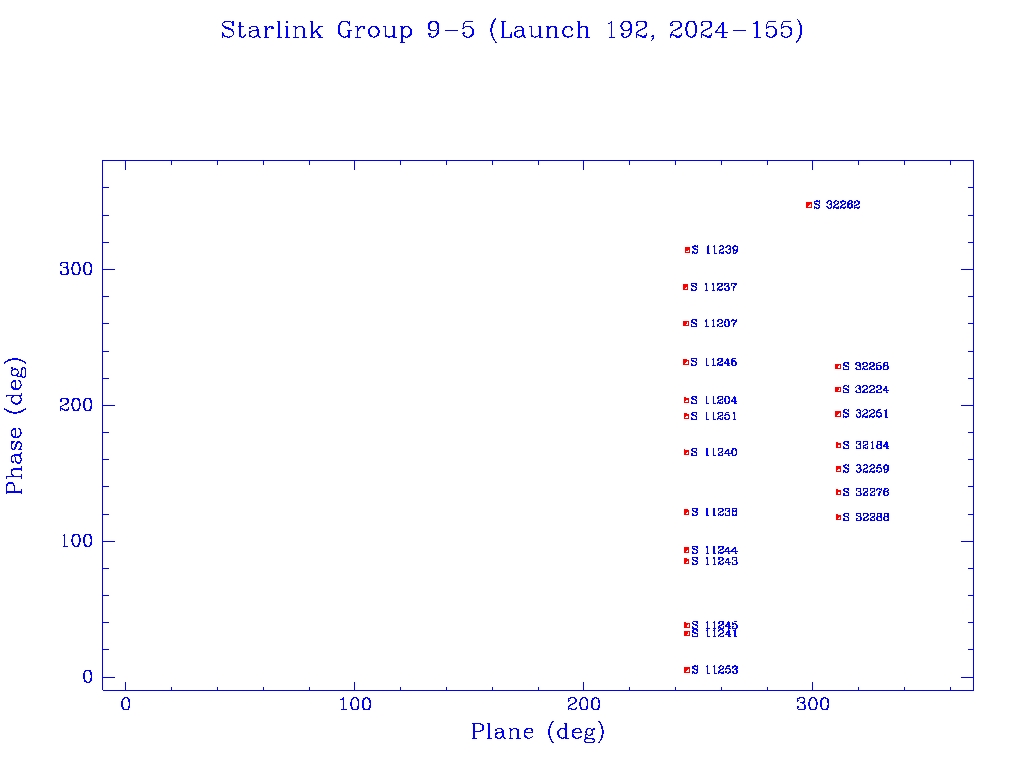The image size is (1024, 768).
Task: Click the 300 tick label on Plane axis
Action: click(812, 705)
